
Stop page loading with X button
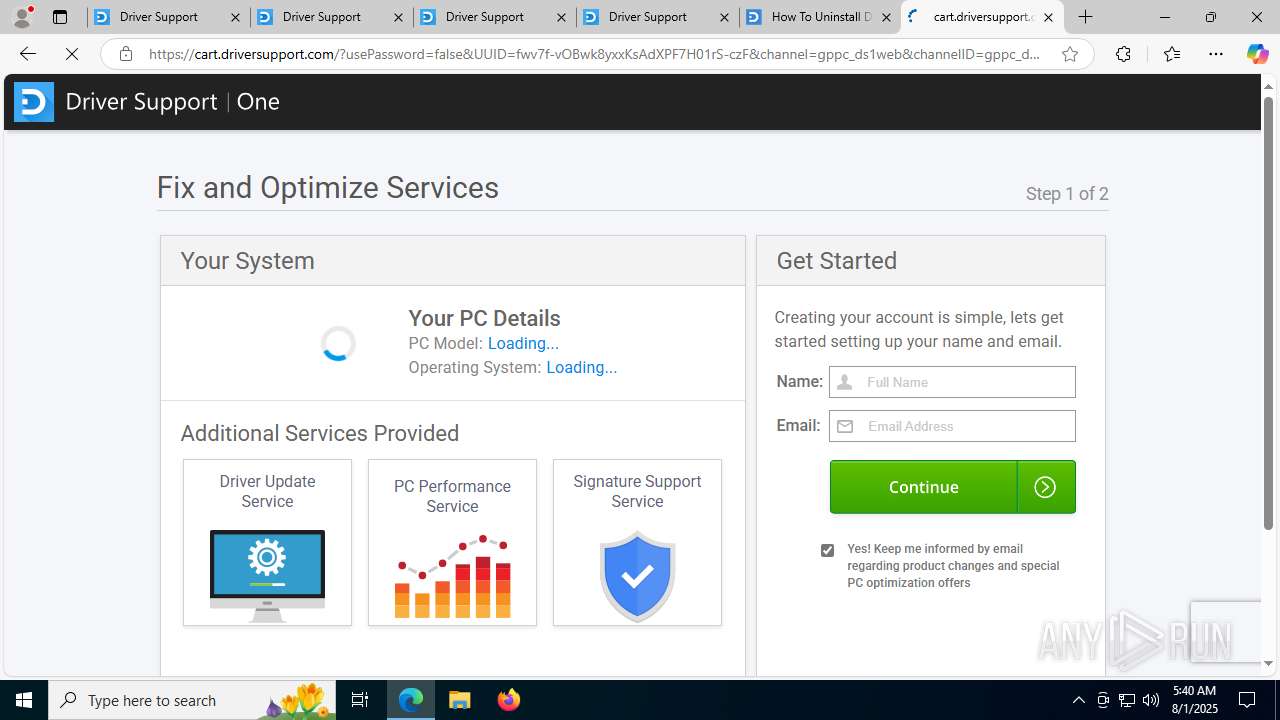72,54
